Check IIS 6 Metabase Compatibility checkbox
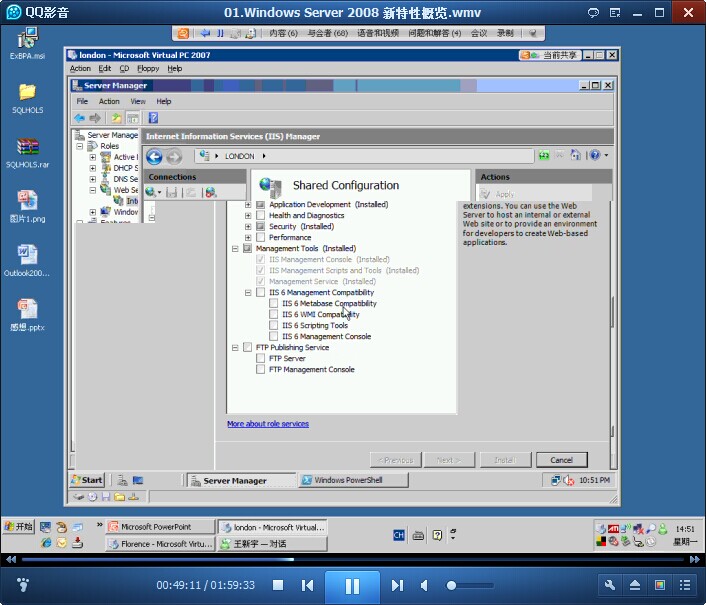706x605 pixels. click(273, 303)
